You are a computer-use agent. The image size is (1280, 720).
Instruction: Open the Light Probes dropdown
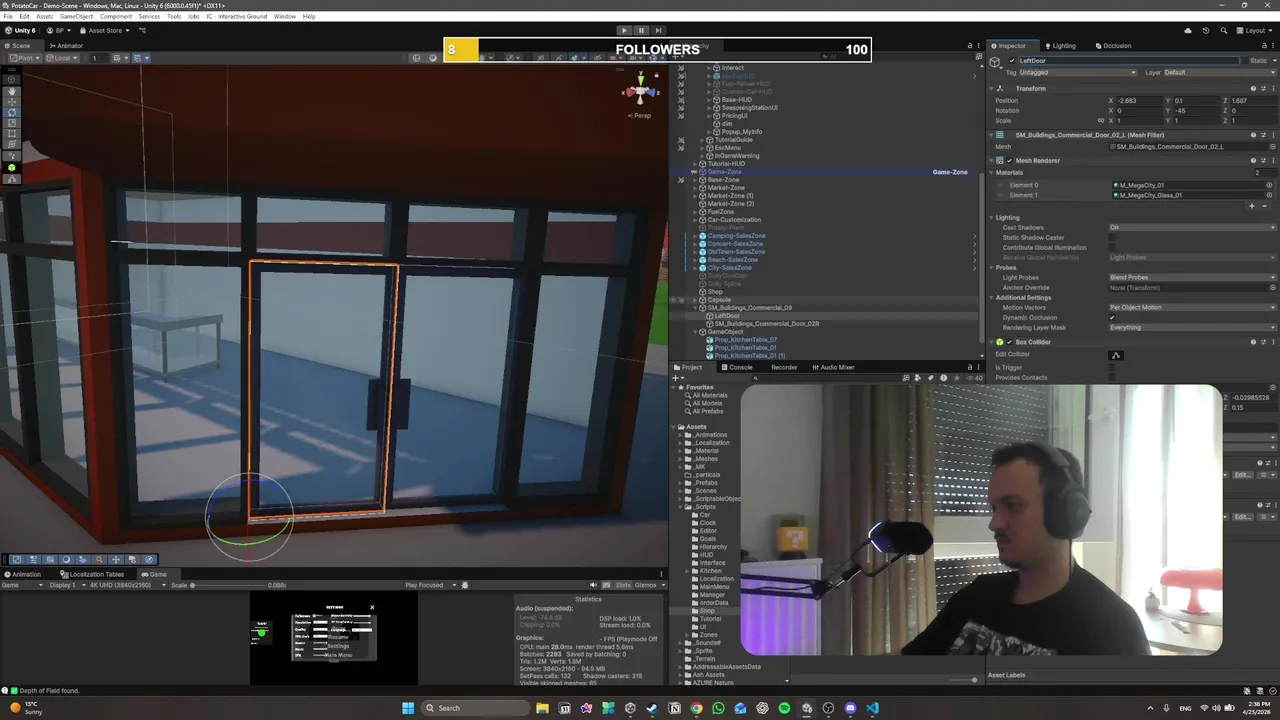point(1192,278)
